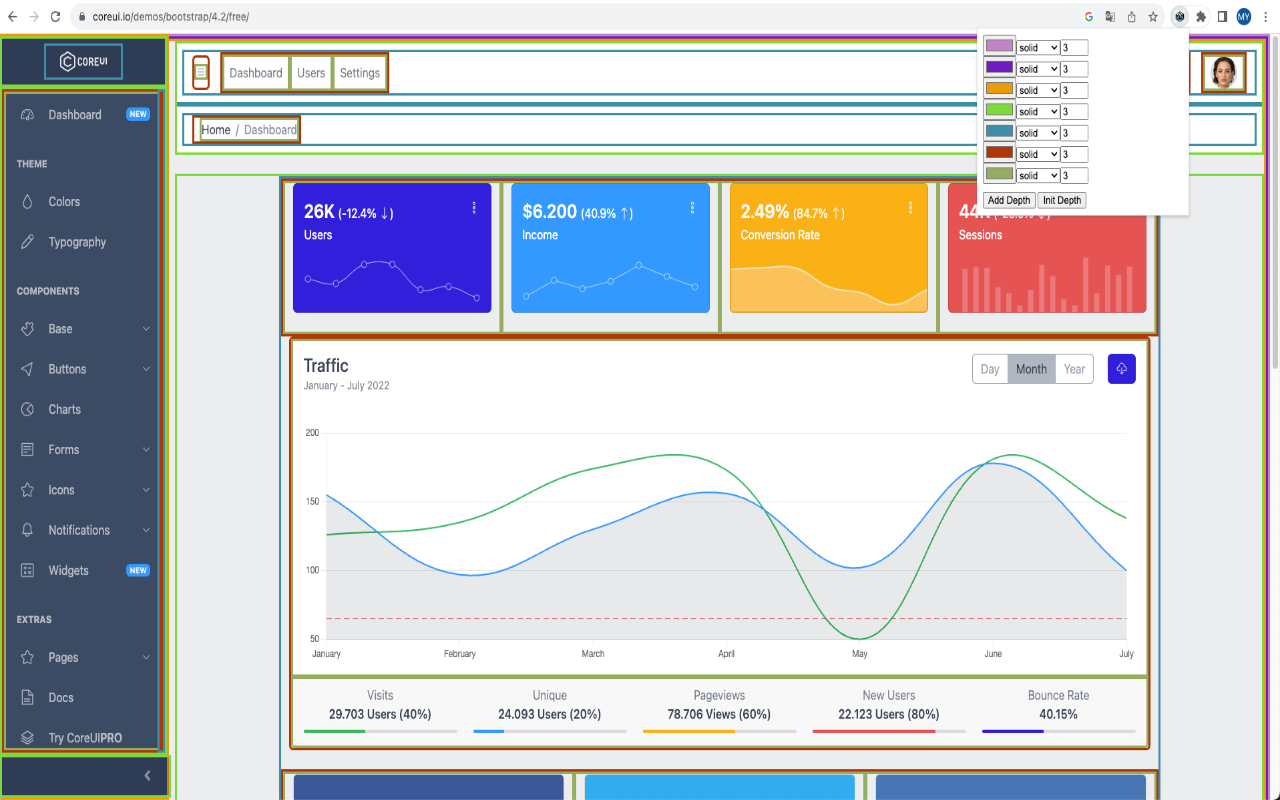Viewport: 1280px width, 800px height.
Task: Open the Docs page from the sidebar
Action: tap(60, 697)
